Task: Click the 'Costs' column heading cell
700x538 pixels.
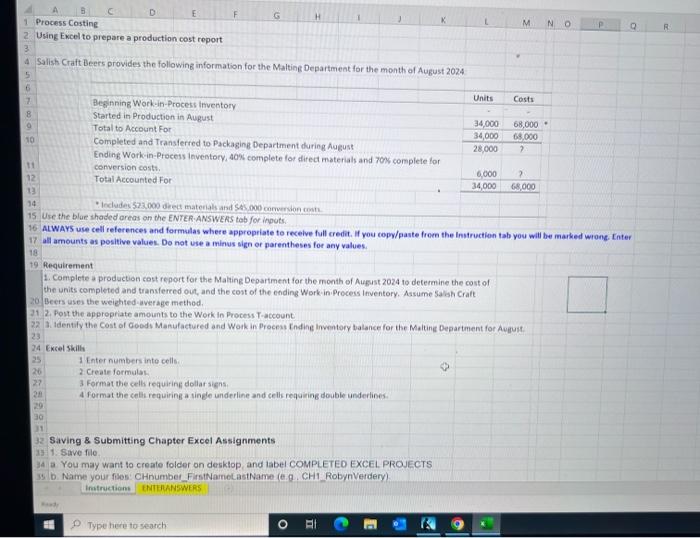Action: [x=523, y=99]
